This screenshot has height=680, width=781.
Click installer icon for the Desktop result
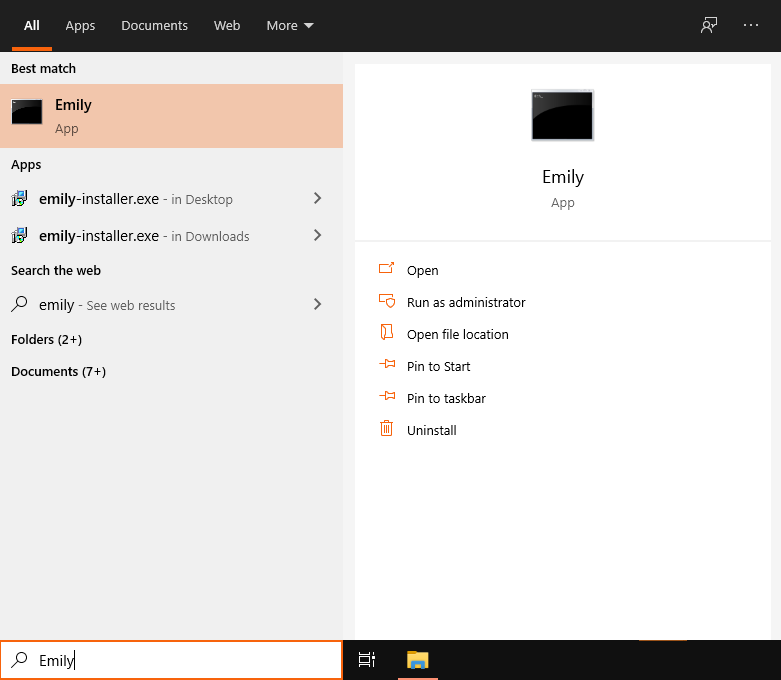19,198
